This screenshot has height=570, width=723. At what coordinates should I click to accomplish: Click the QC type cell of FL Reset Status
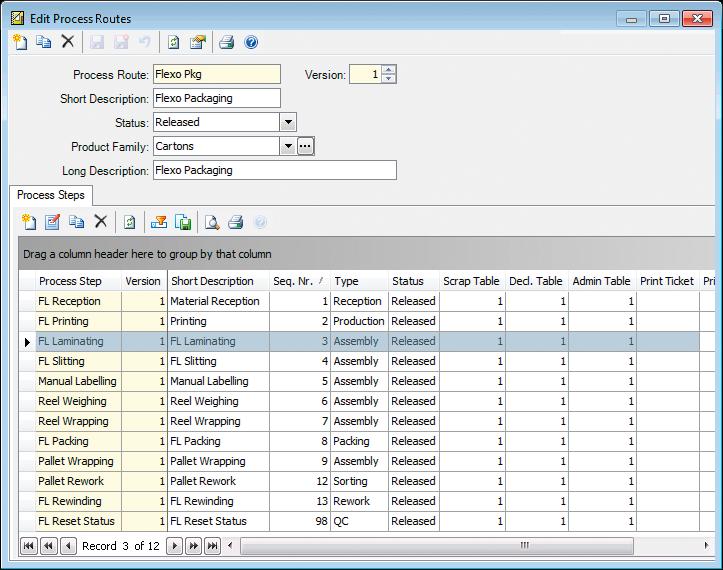(x=359, y=521)
